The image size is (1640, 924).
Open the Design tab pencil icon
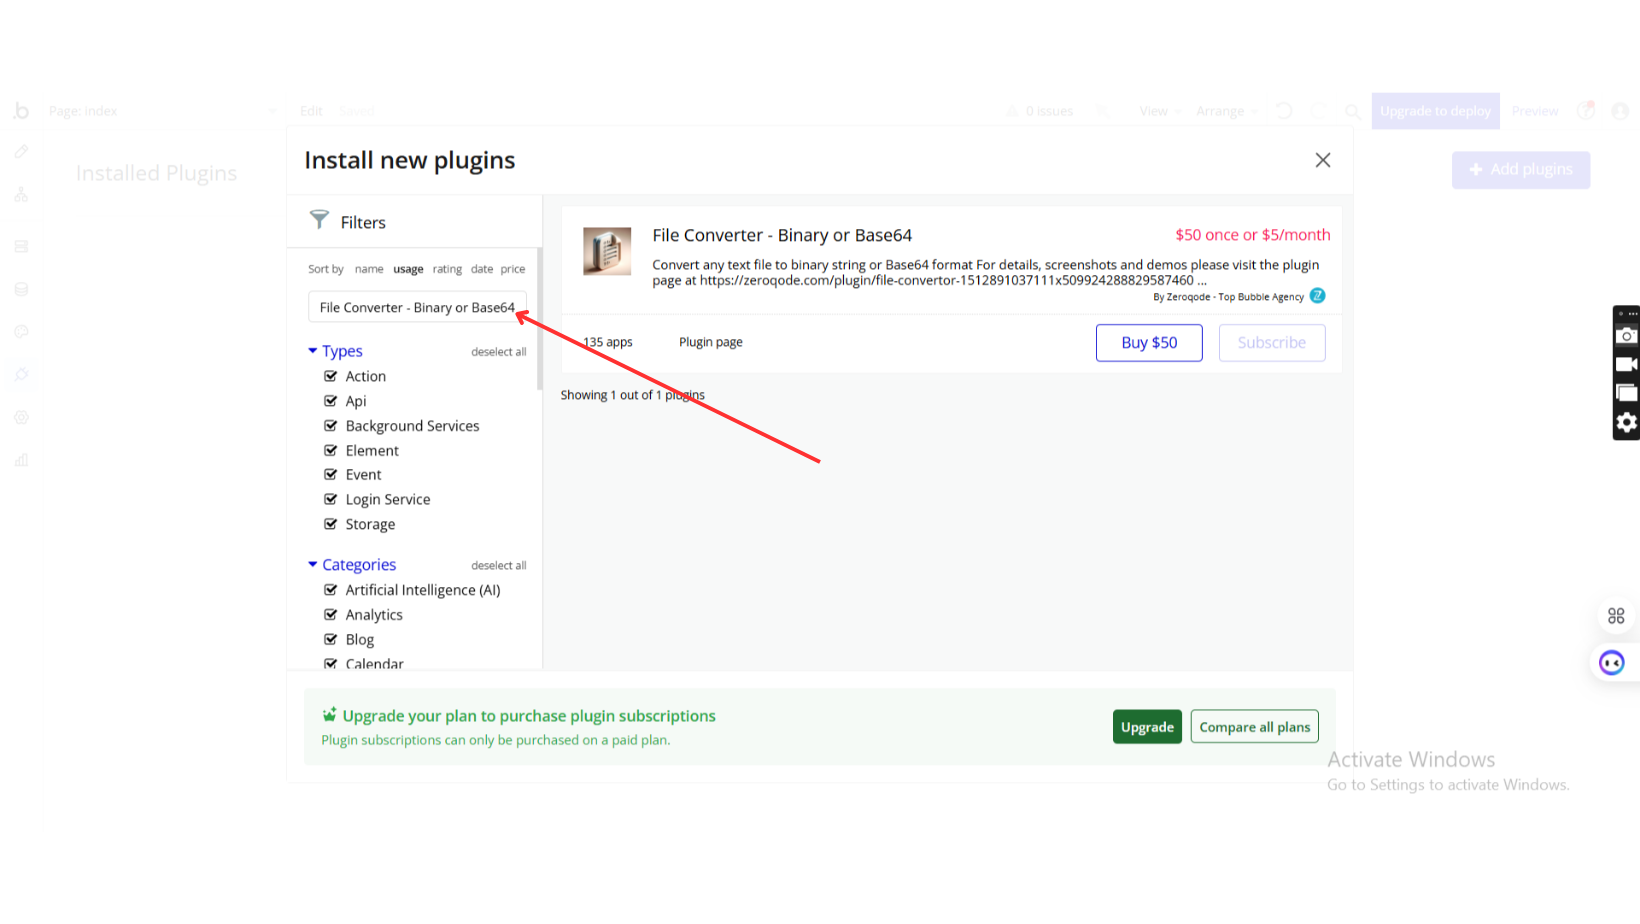[21, 152]
